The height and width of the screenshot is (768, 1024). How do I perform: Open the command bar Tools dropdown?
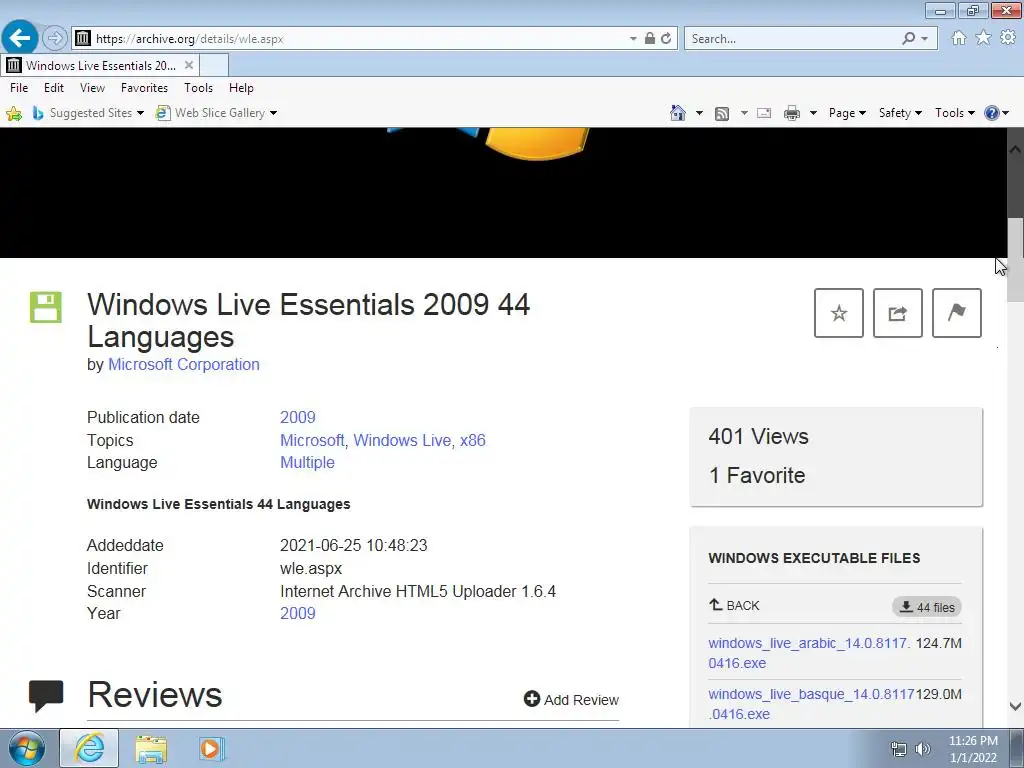tap(954, 113)
